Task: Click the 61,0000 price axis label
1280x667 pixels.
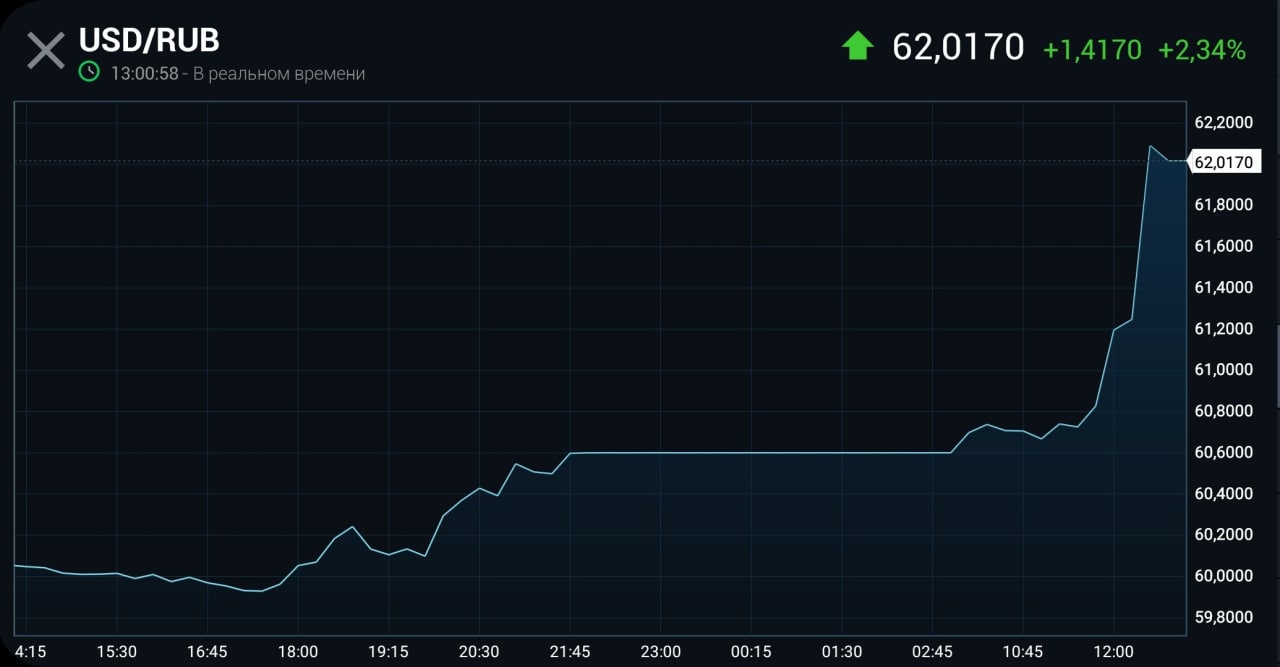Action: [1223, 369]
